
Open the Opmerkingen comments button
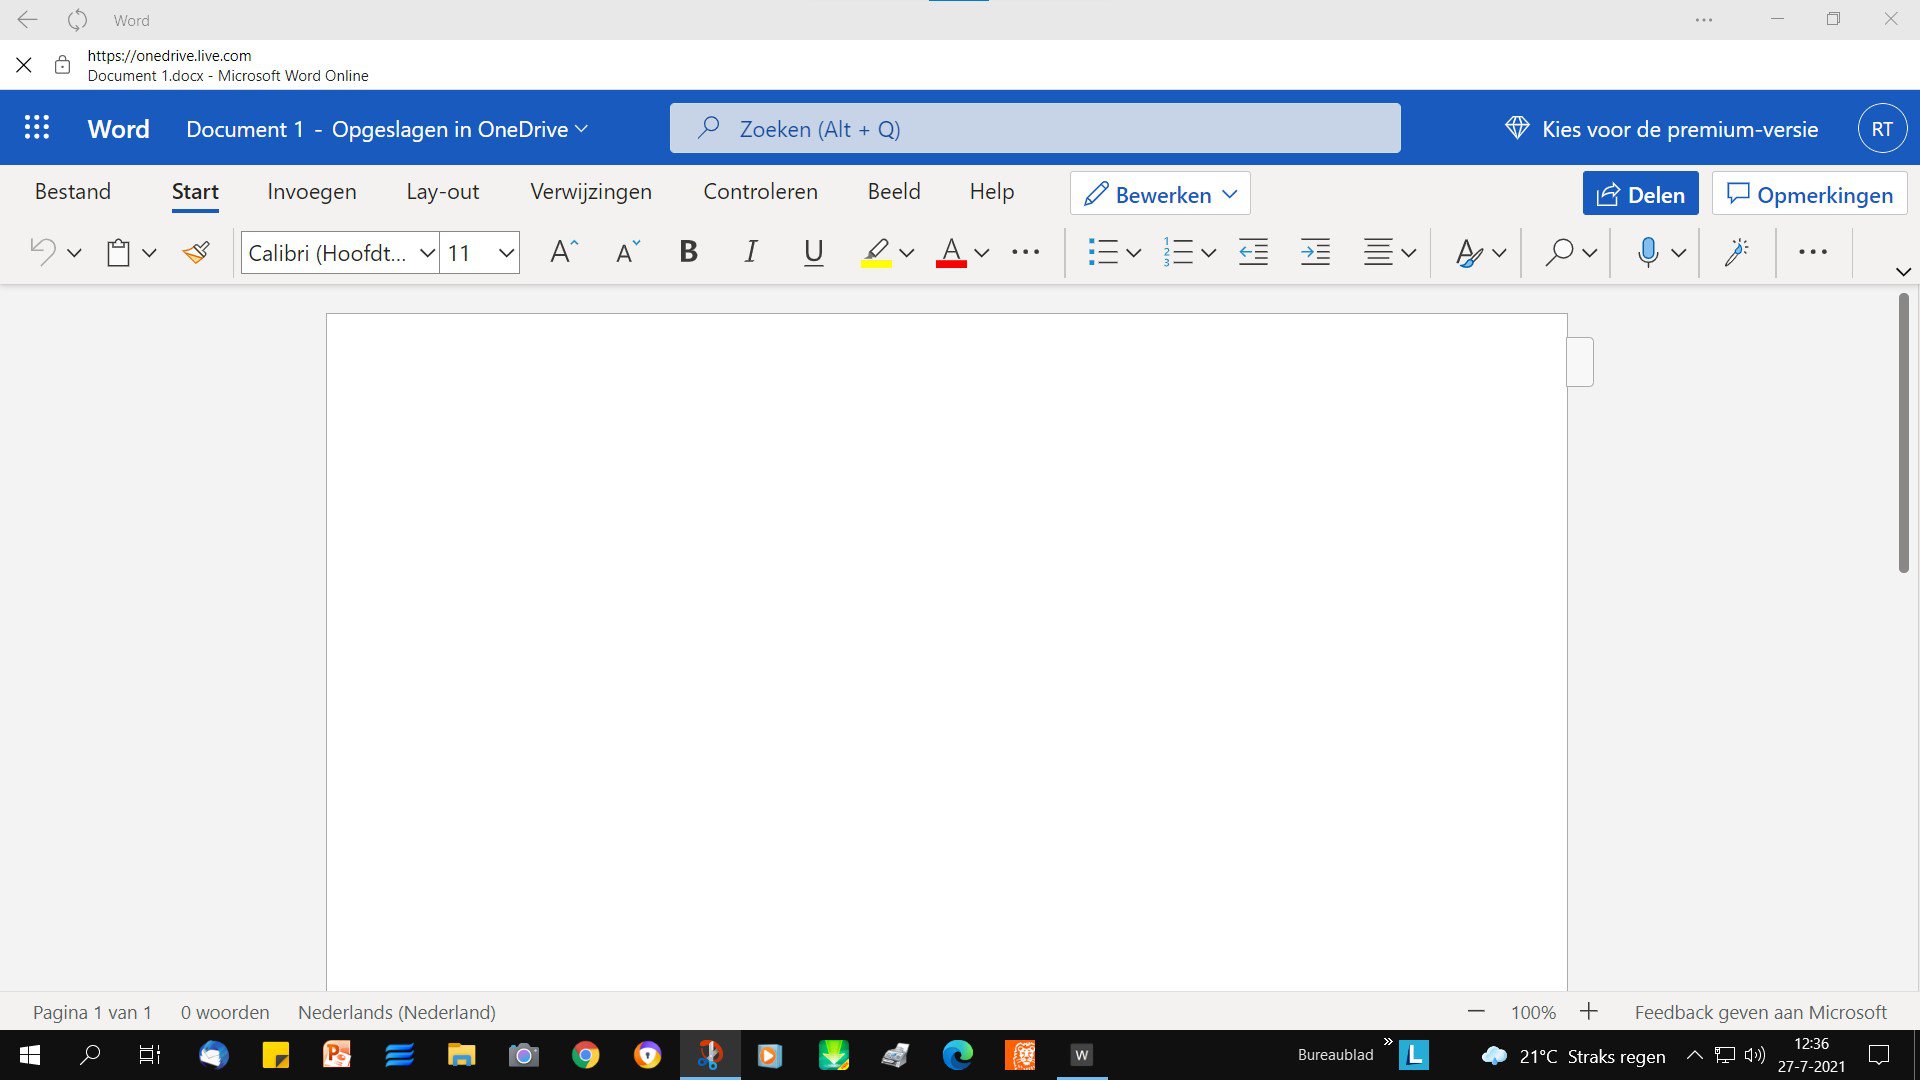pos(1810,194)
